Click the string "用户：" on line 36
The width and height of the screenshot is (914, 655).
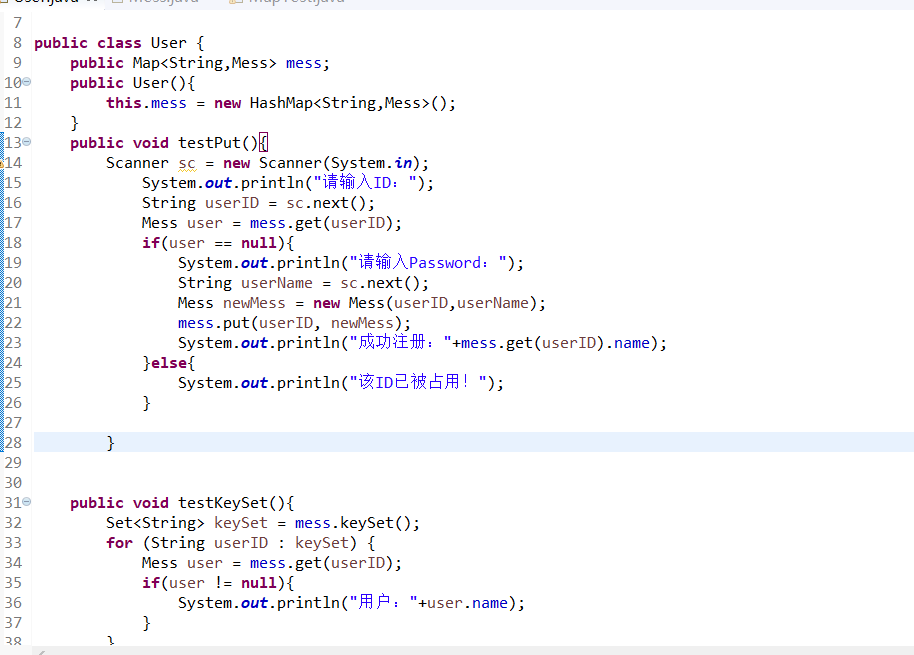pyautogui.click(x=384, y=603)
